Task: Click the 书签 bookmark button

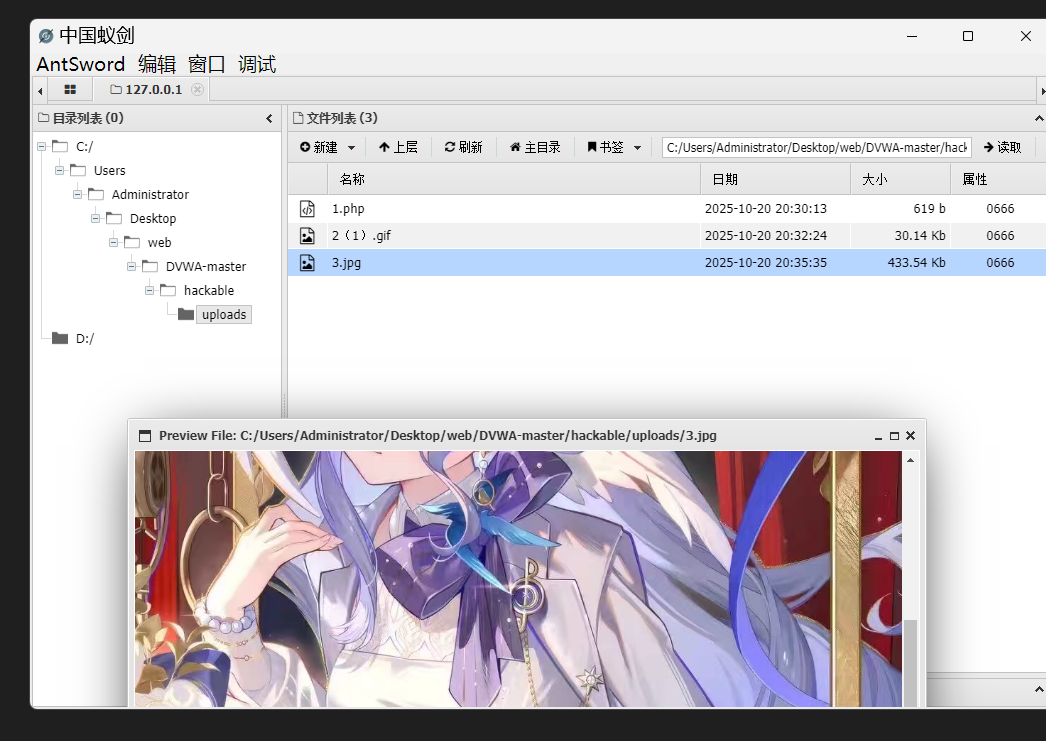Action: [x=605, y=147]
